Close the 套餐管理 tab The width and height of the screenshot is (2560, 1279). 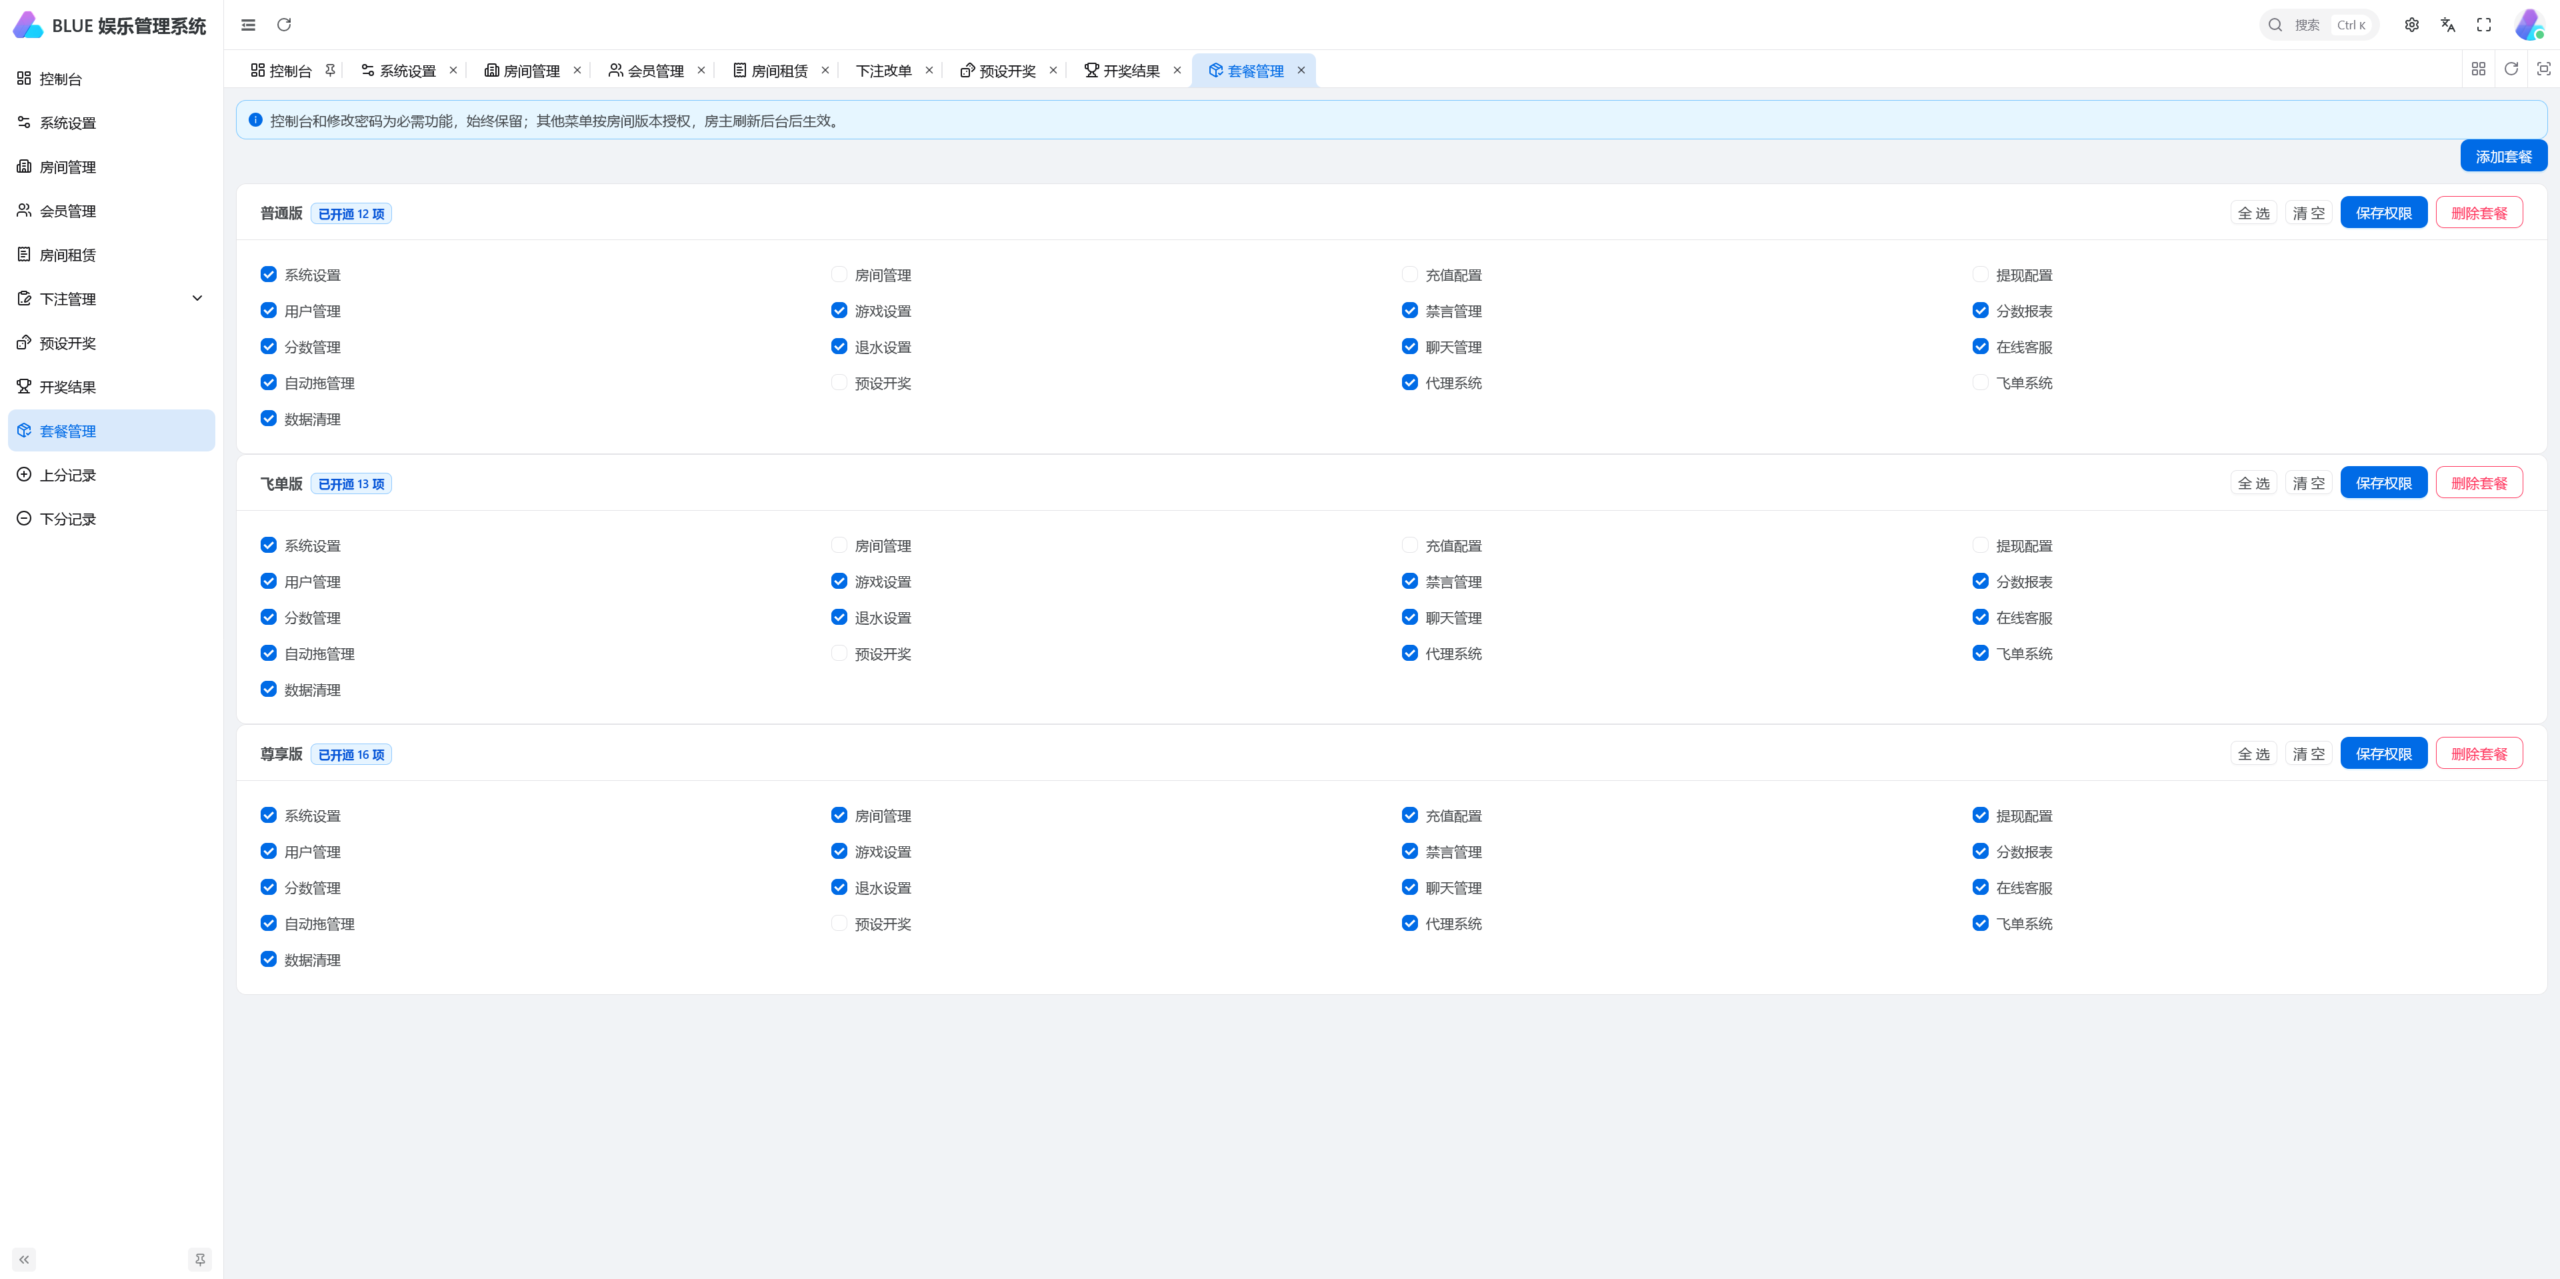coord(1301,70)
